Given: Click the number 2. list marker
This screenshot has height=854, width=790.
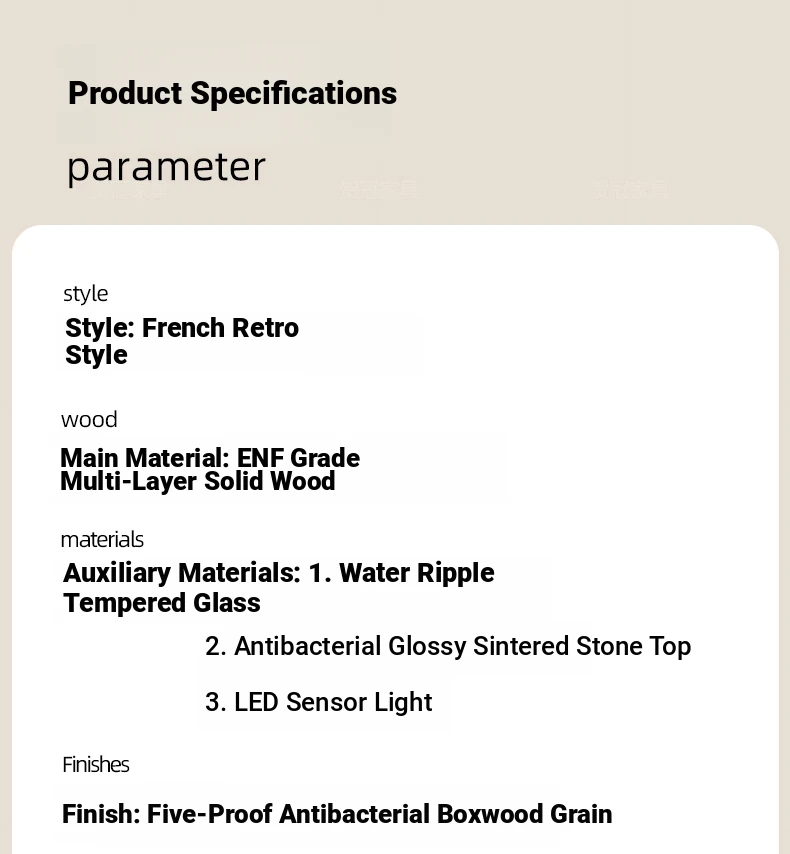Looking at the screenshot, I should (216, 646).
